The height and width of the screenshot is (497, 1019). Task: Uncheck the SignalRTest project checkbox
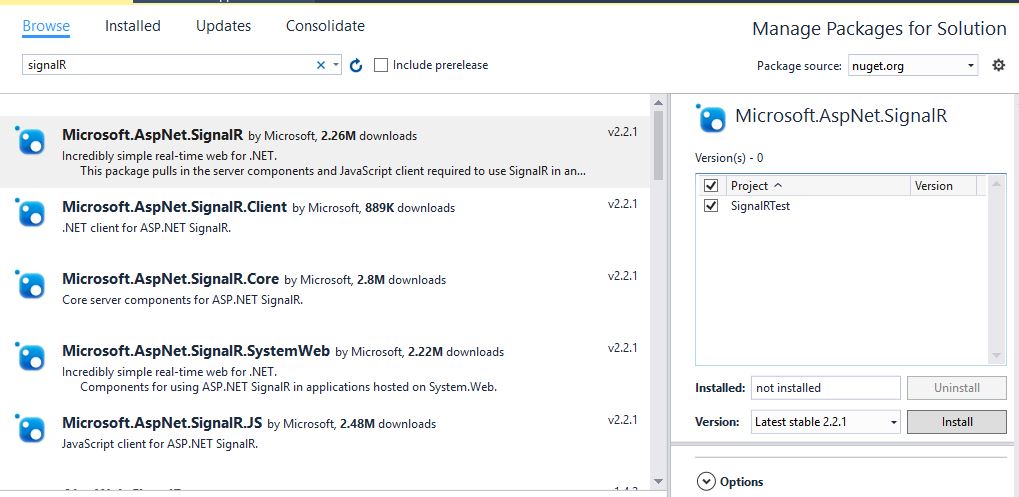[x=711, y=206]
